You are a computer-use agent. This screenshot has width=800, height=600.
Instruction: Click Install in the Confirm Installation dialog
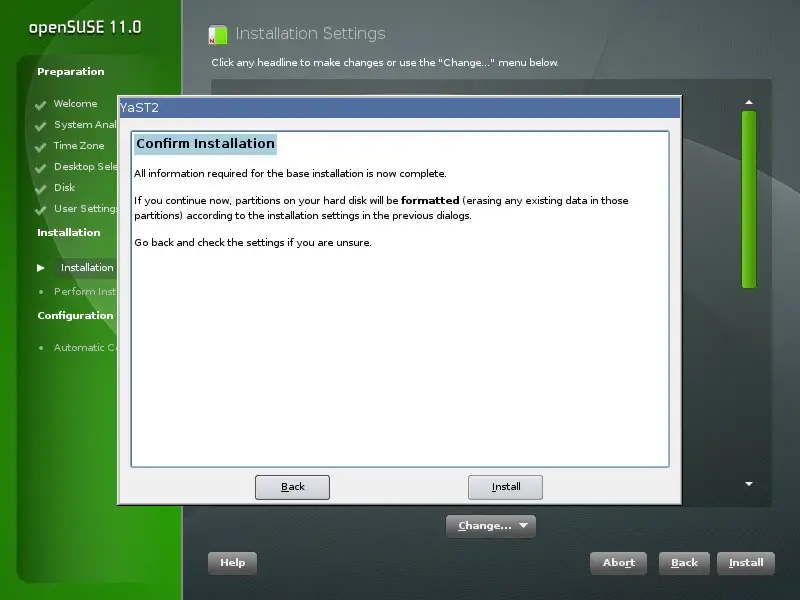tap(506, 487)
